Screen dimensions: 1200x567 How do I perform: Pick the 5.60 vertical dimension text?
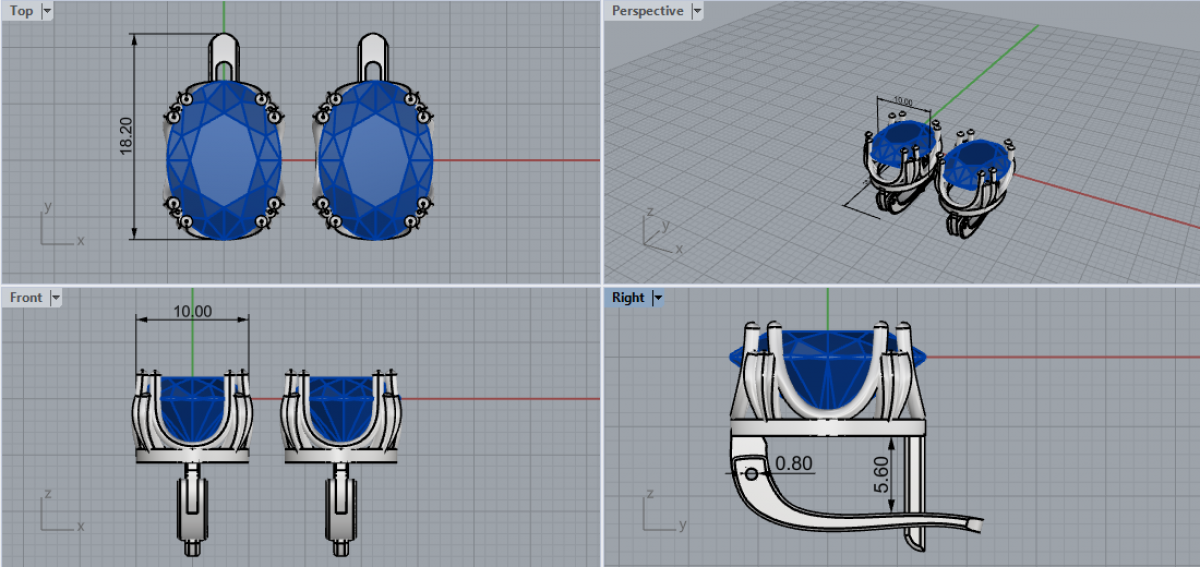[x=880, y=474]
